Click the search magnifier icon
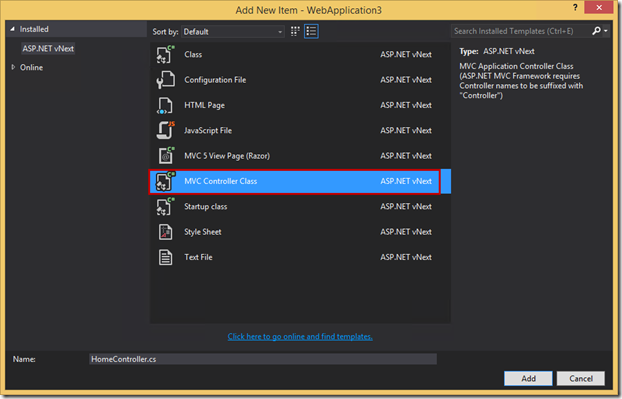622x399 pixels. (596, 31)
